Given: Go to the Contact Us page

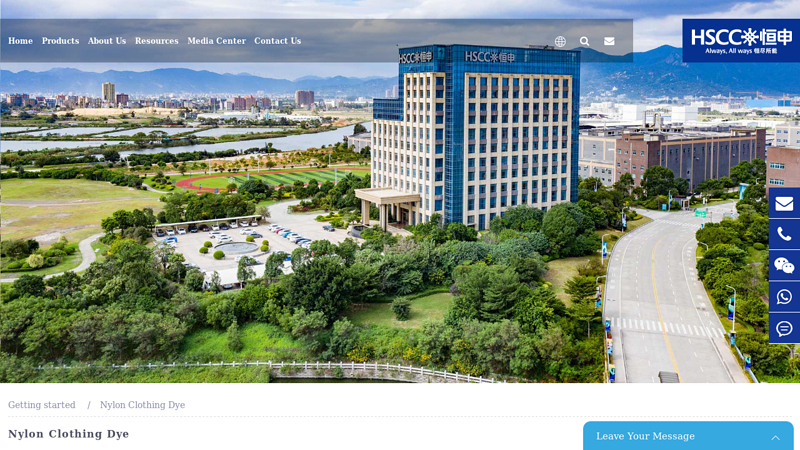Looking at the screenshot, I should [278, 41].
